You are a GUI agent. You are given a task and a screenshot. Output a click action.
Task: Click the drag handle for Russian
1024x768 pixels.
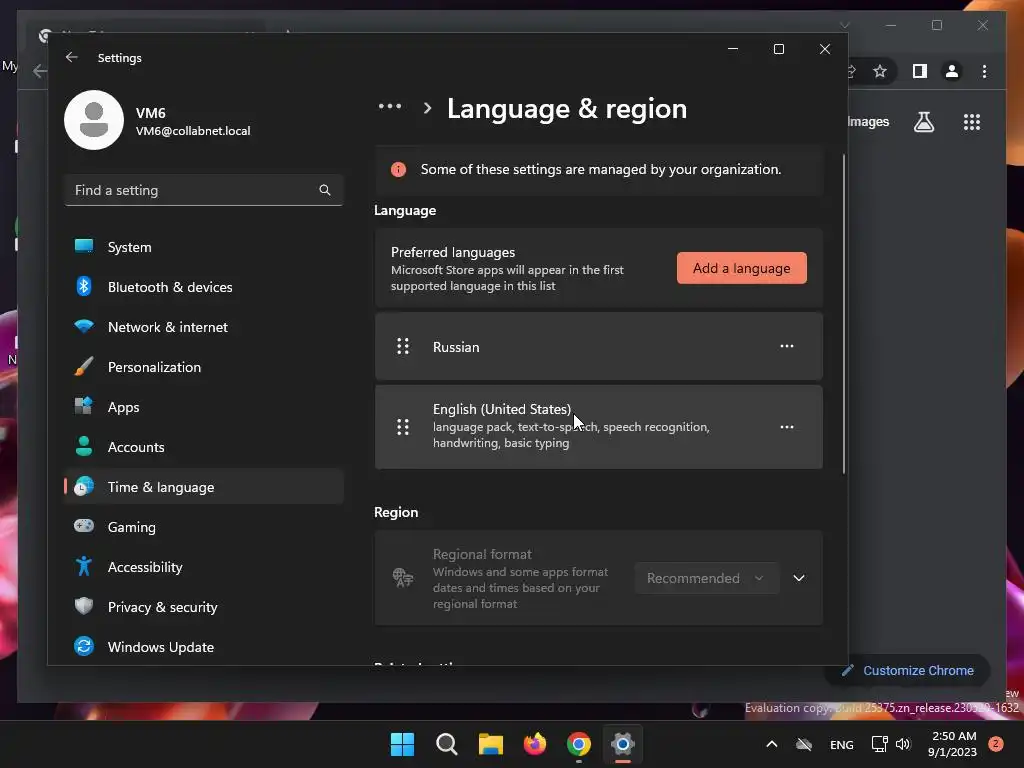pos(403,346)
